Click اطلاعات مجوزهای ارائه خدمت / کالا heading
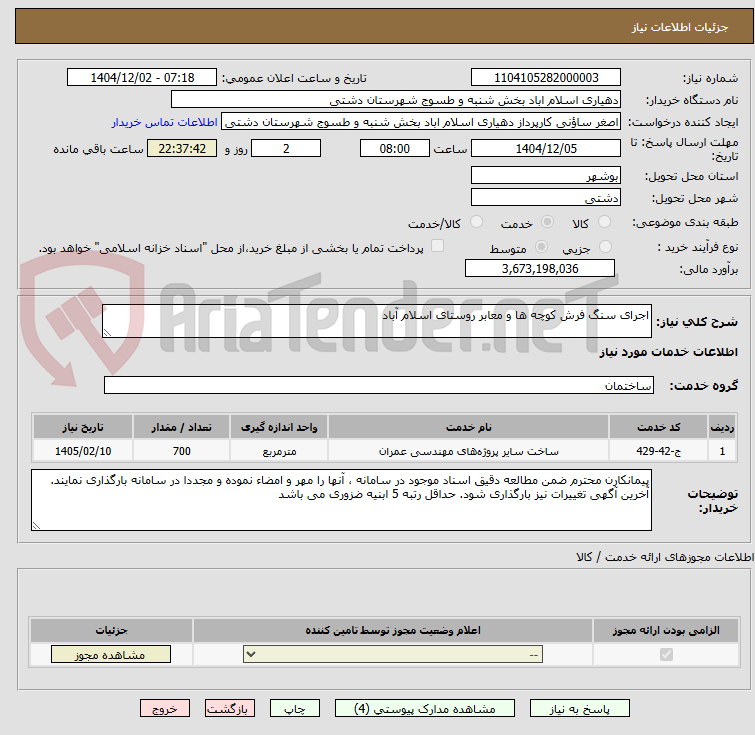Screen dimensions: 755x735 click(x=665, y=557)
